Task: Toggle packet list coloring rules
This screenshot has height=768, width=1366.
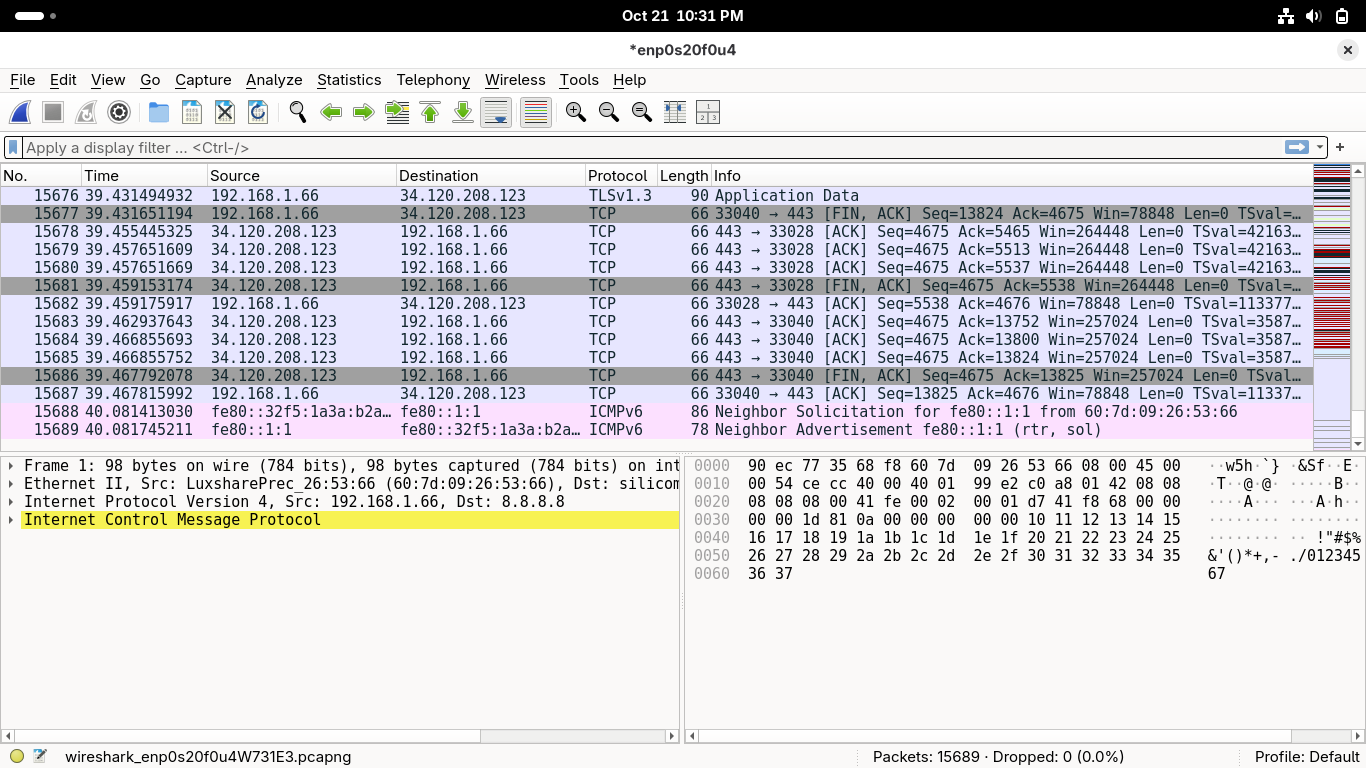Action: pos(536,113)
